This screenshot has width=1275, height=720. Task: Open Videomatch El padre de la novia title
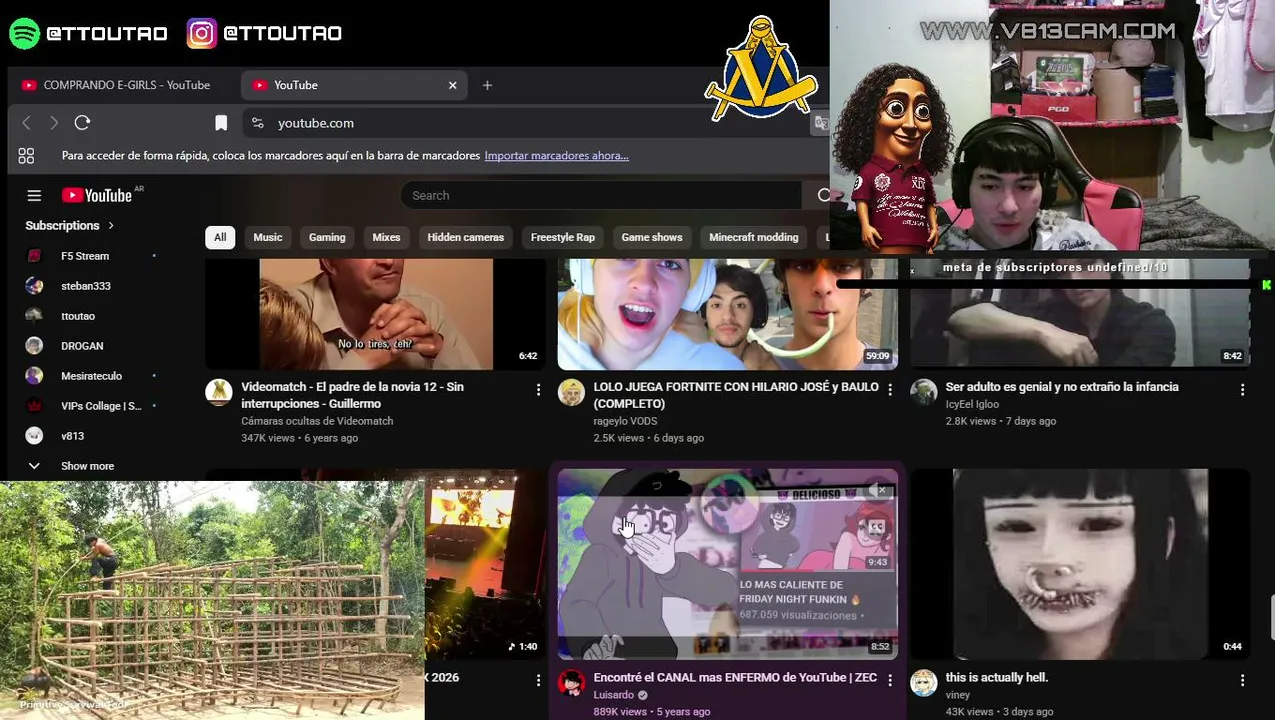[352, 395]
